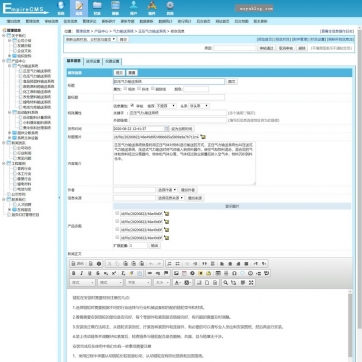This screenshot has width=362, height=362.
Task: Open the 信息 (Info) top navigation menu
Action: [79, 8]
